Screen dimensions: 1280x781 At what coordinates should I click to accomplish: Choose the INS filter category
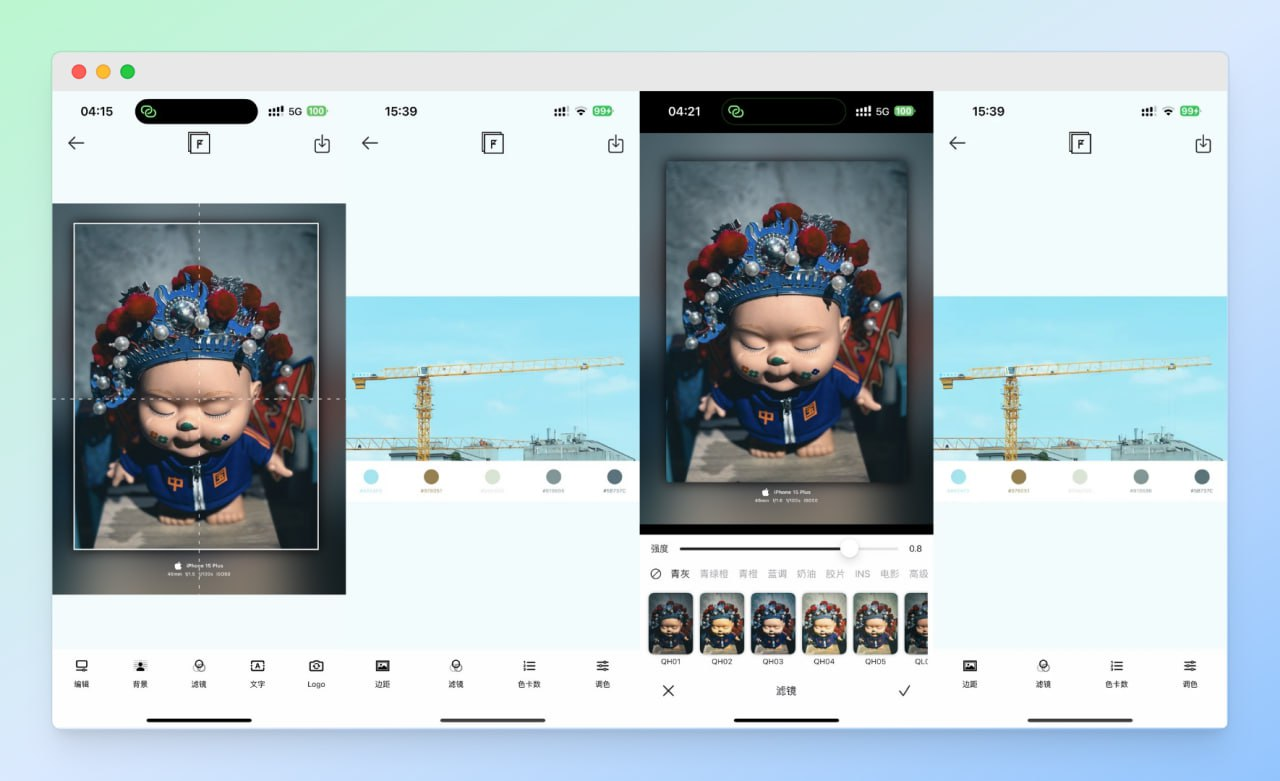862,574
